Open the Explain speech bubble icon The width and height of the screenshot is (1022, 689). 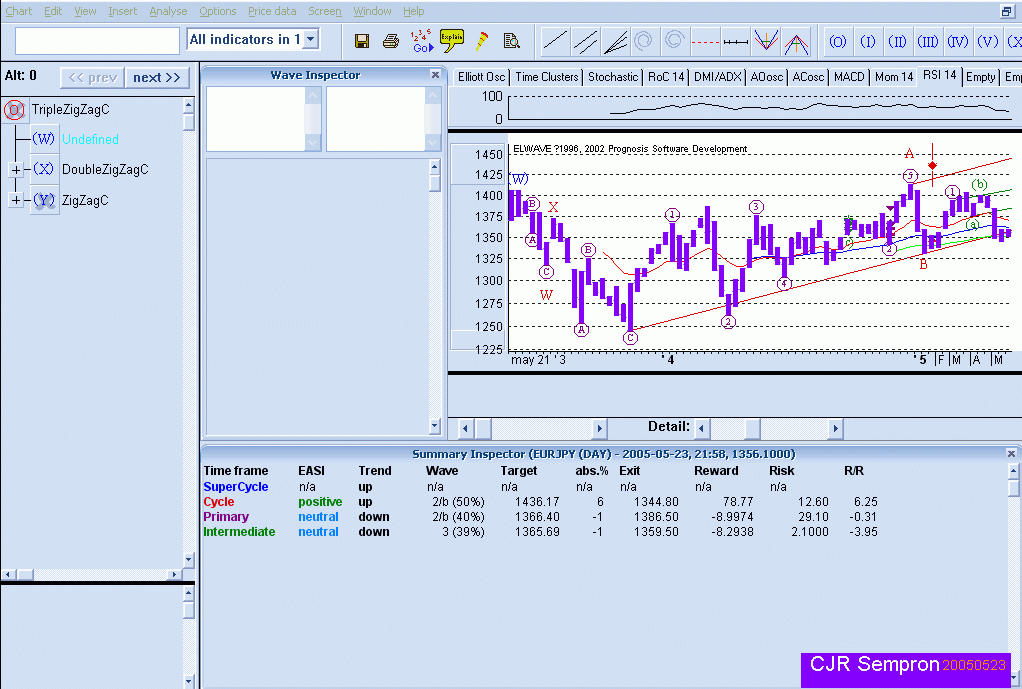(451, 41)
